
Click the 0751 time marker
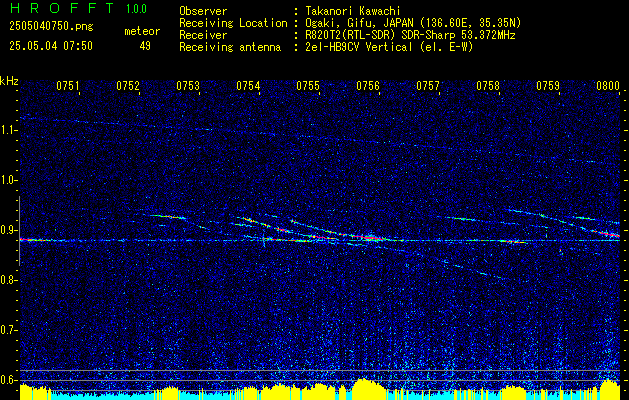(68, 86)
